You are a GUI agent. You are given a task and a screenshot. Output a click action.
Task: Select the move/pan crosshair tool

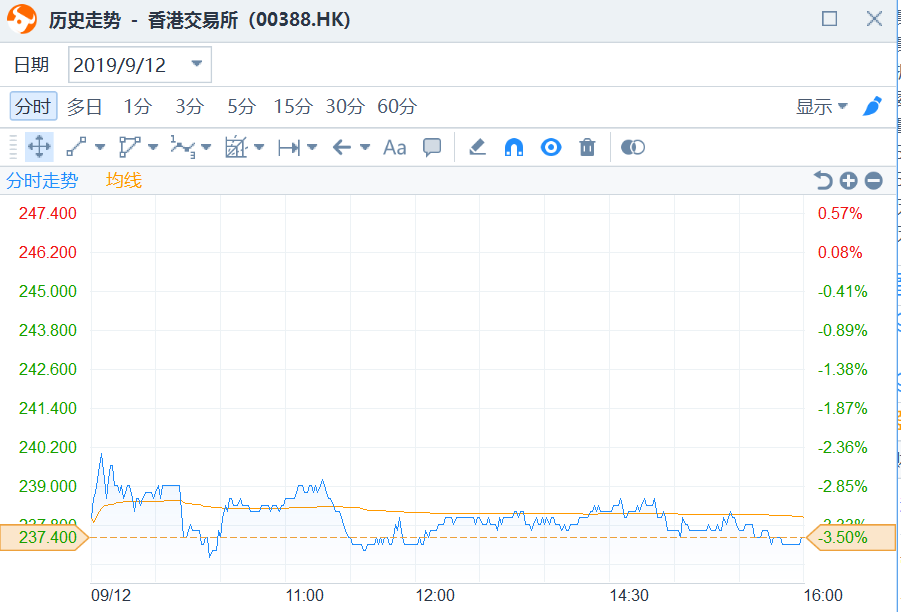click(39, 147)
